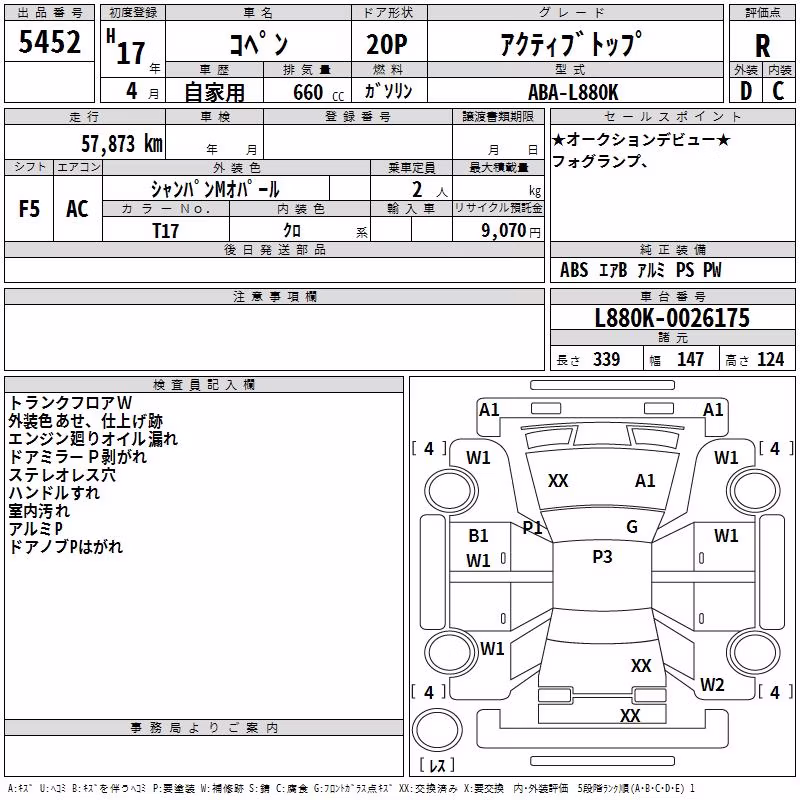Click the color number T17

tap(166, 231)
